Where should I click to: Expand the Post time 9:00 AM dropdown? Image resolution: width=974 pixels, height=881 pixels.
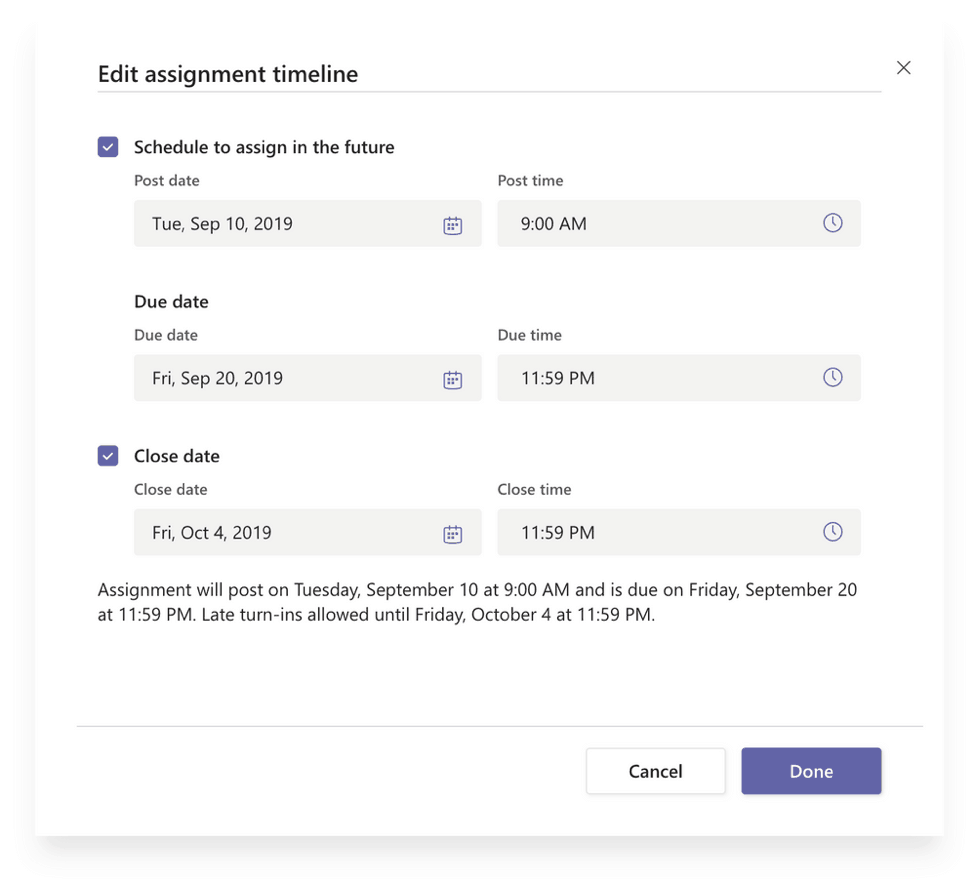pyautogui.click(x=660, y=224)
